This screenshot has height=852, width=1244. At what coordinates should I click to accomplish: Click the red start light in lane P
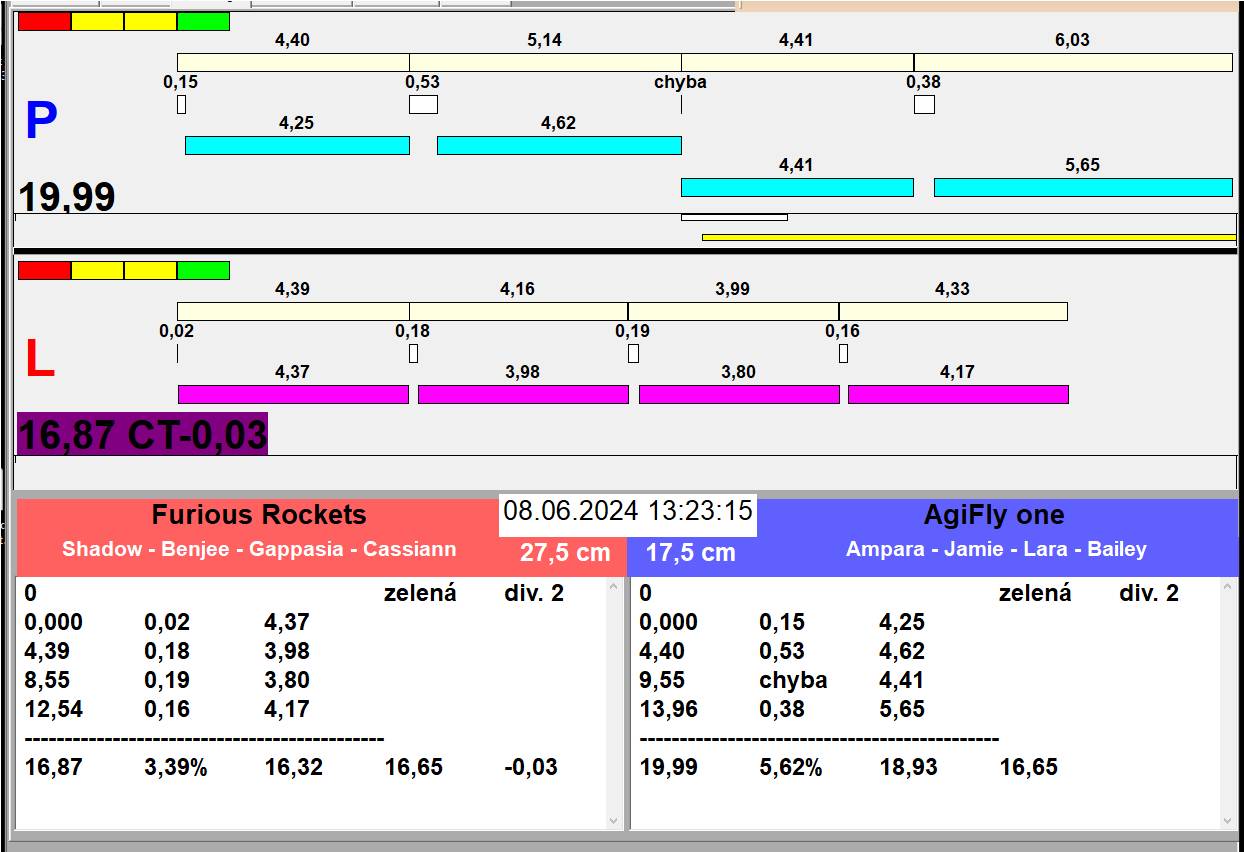pyautogui.click(x=45, y=21)
